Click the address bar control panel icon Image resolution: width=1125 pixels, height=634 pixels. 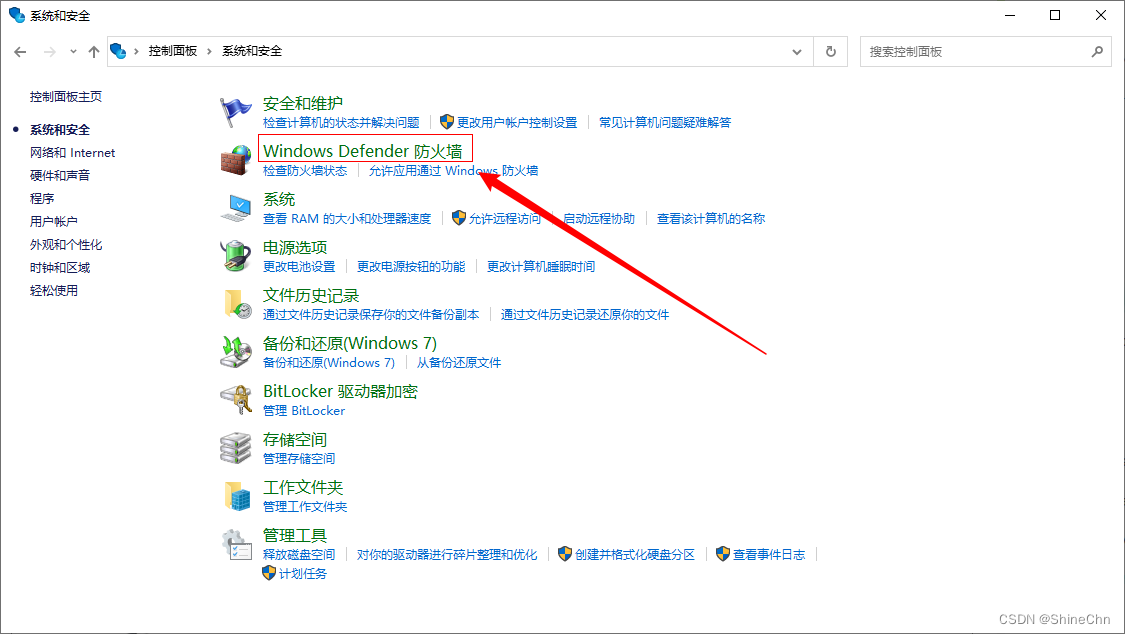pos(118,51)
